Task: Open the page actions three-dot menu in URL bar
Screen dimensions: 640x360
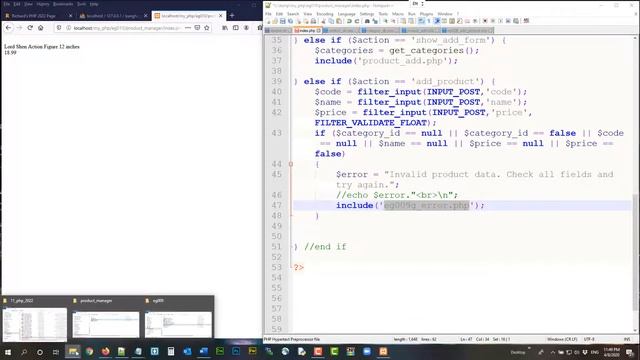Action: click(188, 28)
